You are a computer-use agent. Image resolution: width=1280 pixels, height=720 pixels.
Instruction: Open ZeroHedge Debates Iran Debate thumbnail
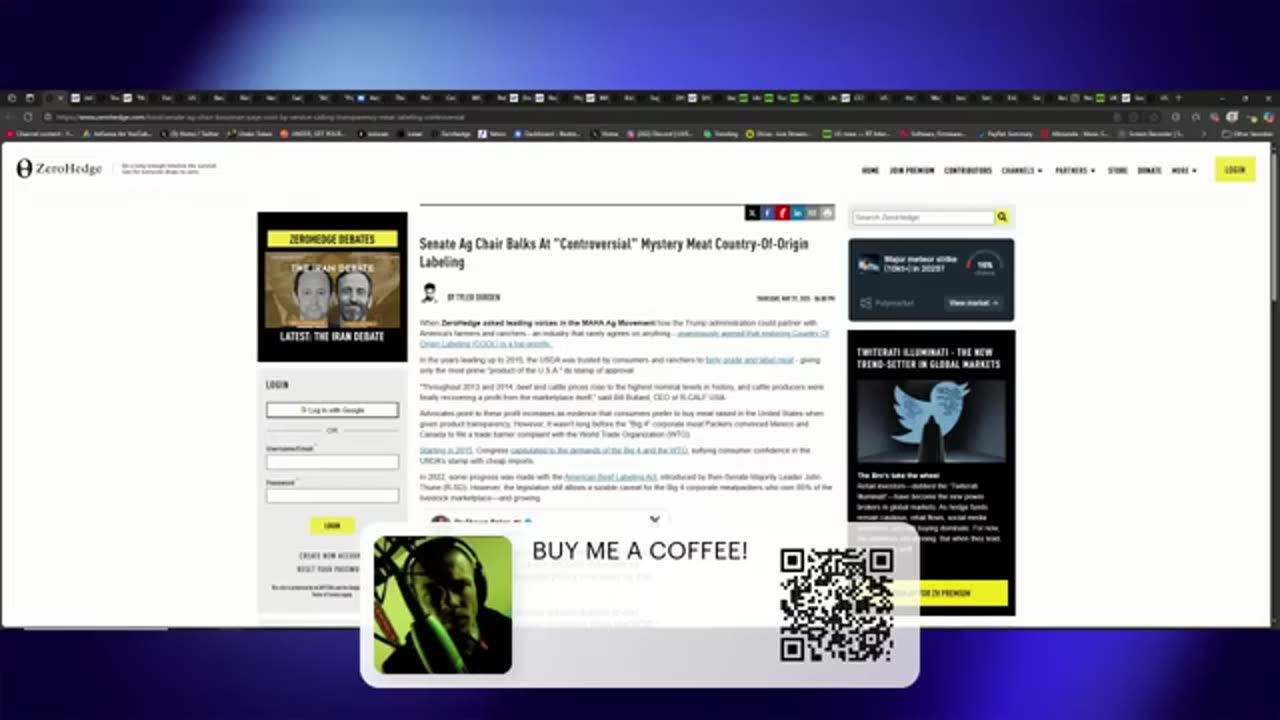[x=332, y=288]
